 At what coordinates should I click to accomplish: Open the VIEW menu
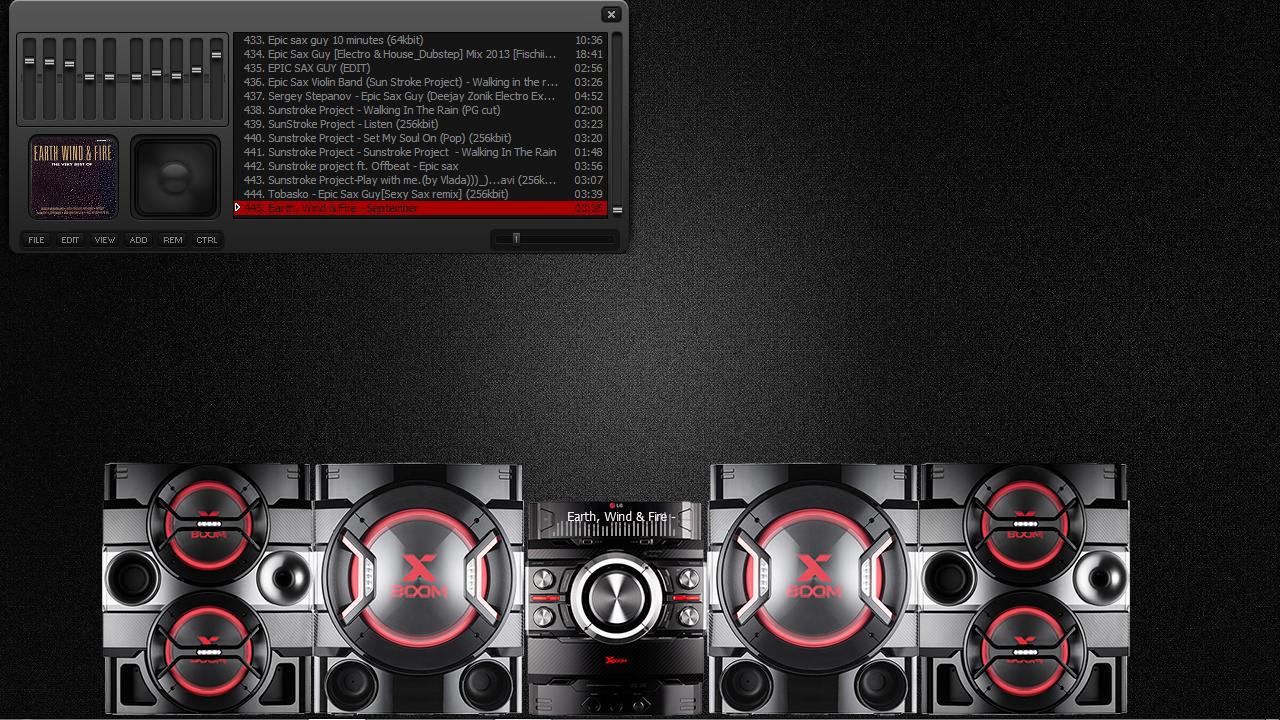click(104, 240)
